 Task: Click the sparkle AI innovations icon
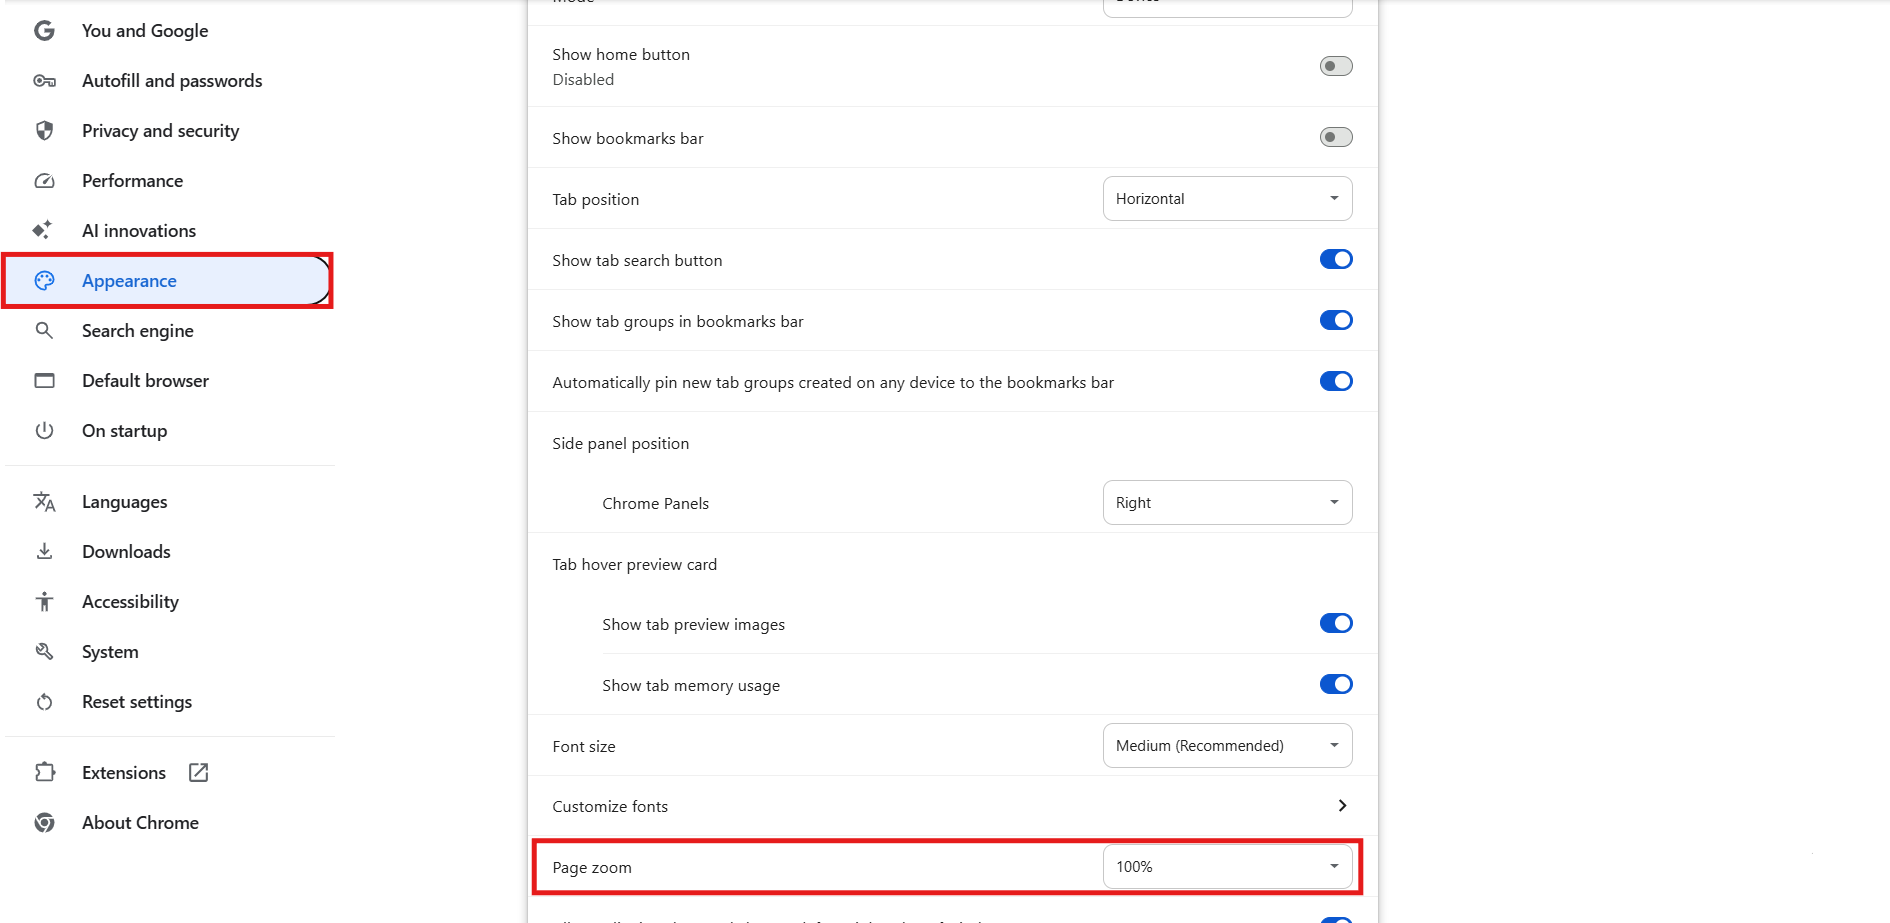point(42,230)
